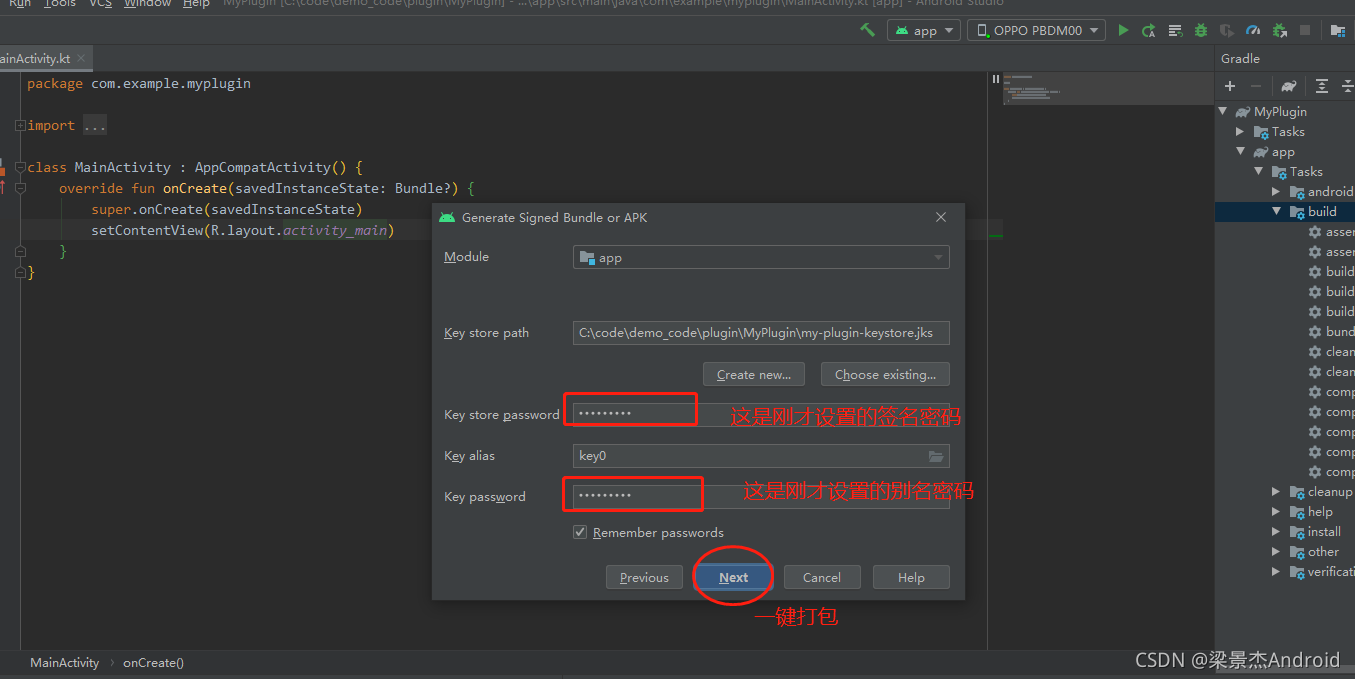The width and height of the screenshot is (1355, 679).
Task: Start debugging with the green bug icon
Action: pos(1201,30)
